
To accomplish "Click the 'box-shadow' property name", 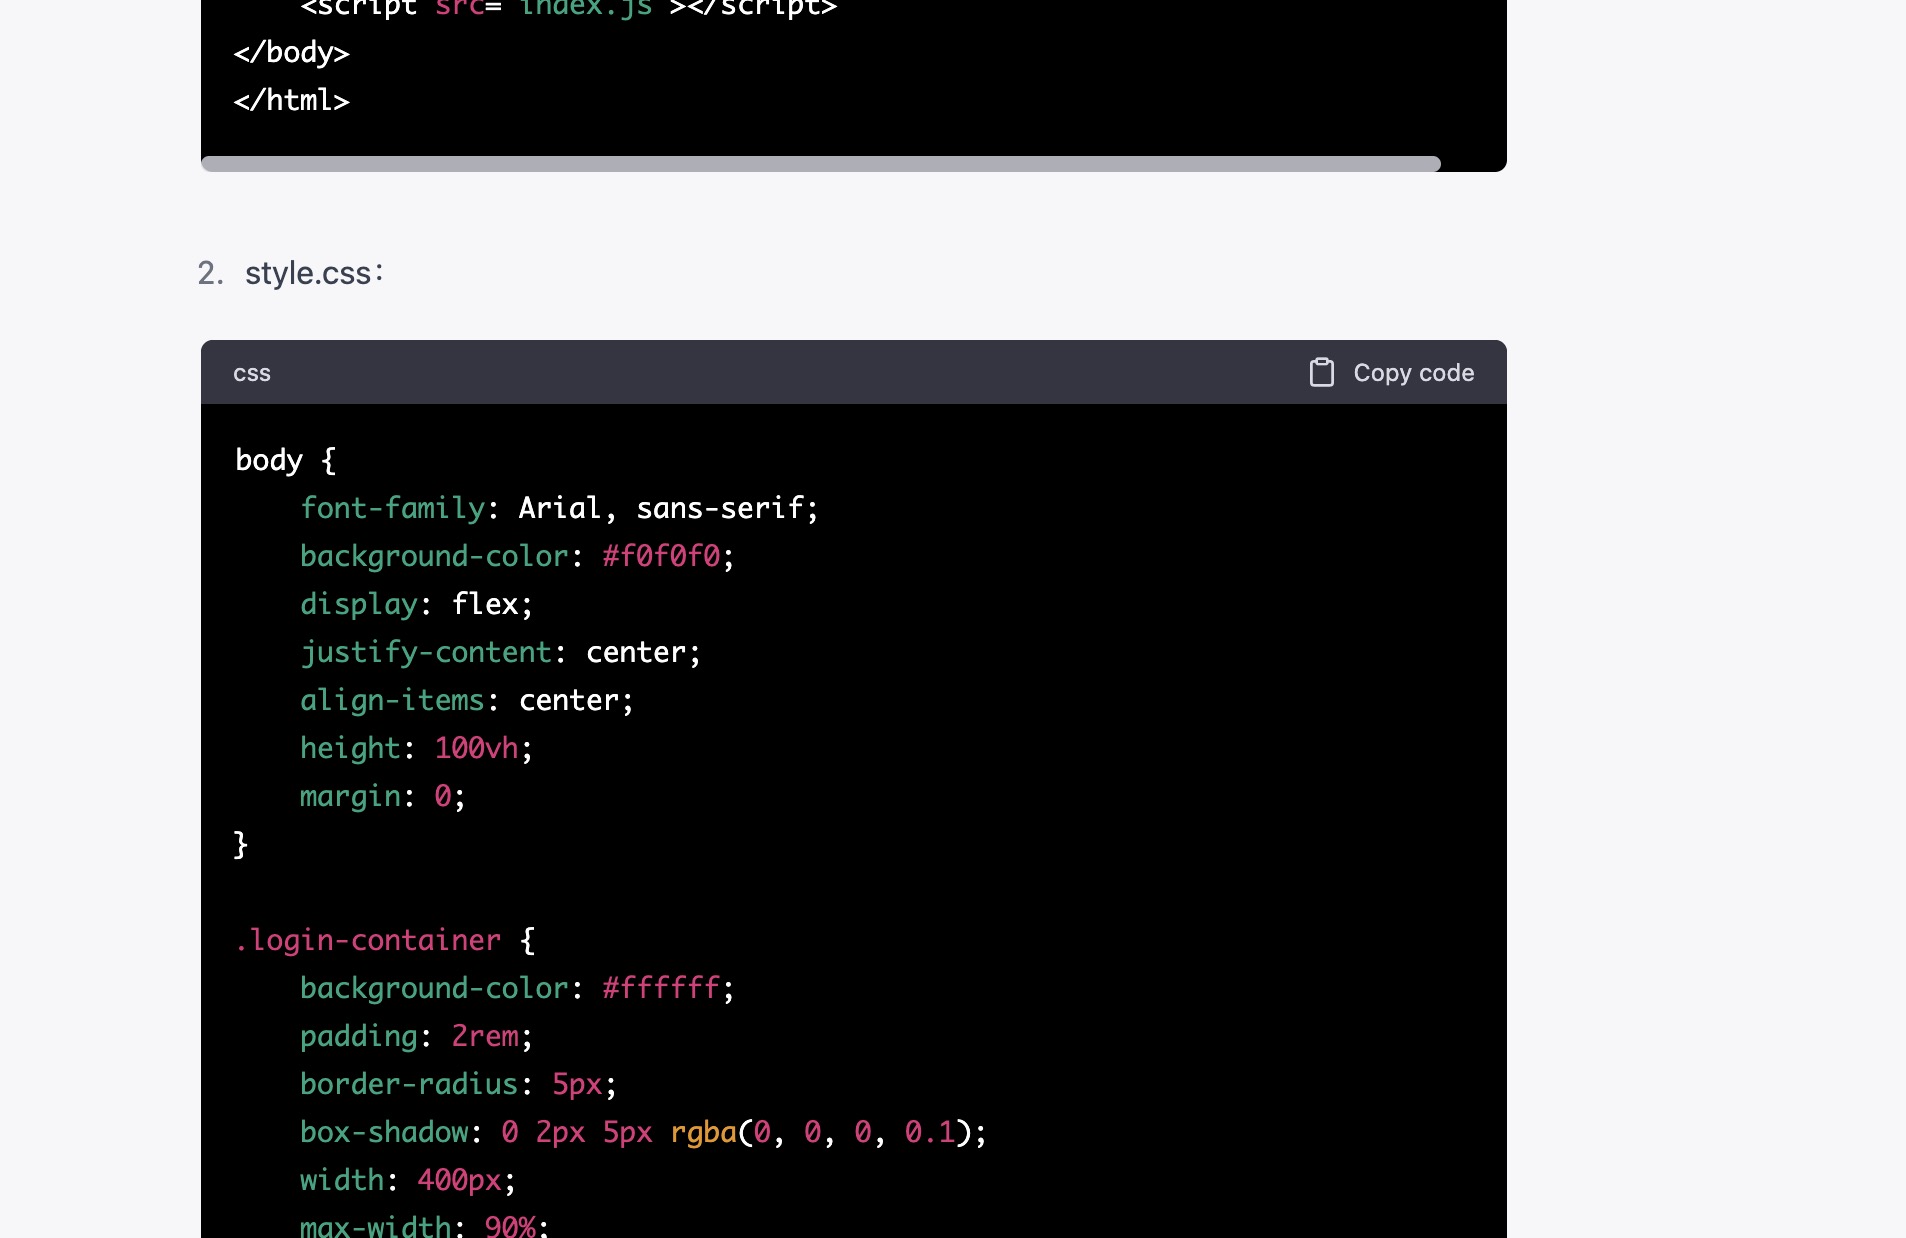I will click(x=384, y=1132).
